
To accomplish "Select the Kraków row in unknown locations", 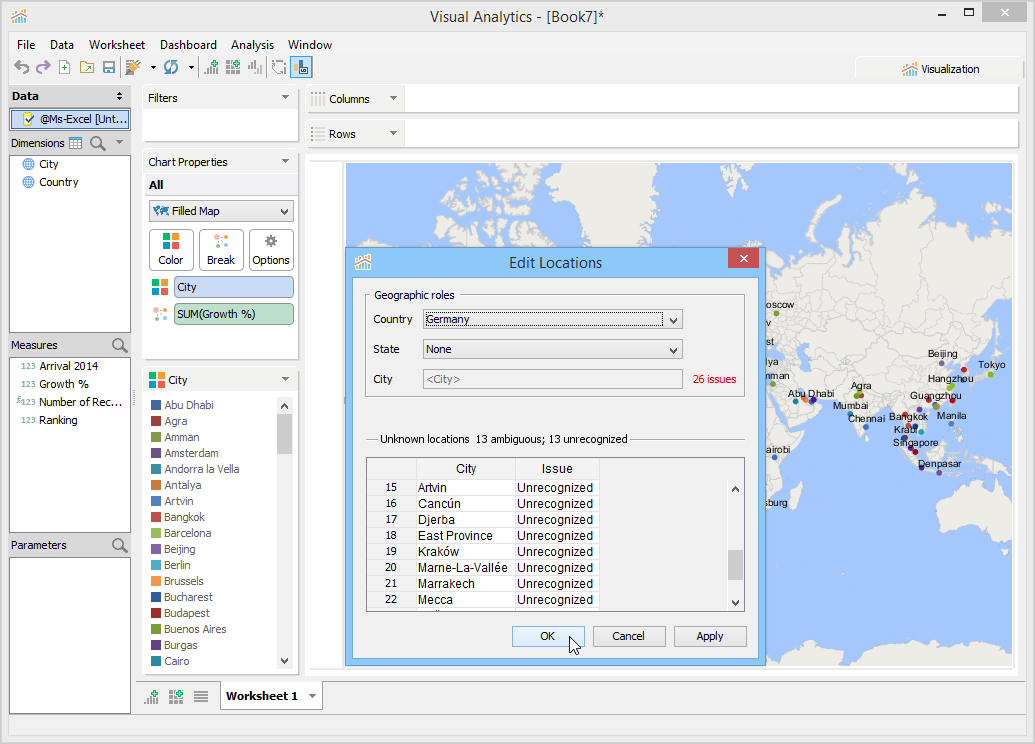I will point(438,552).
